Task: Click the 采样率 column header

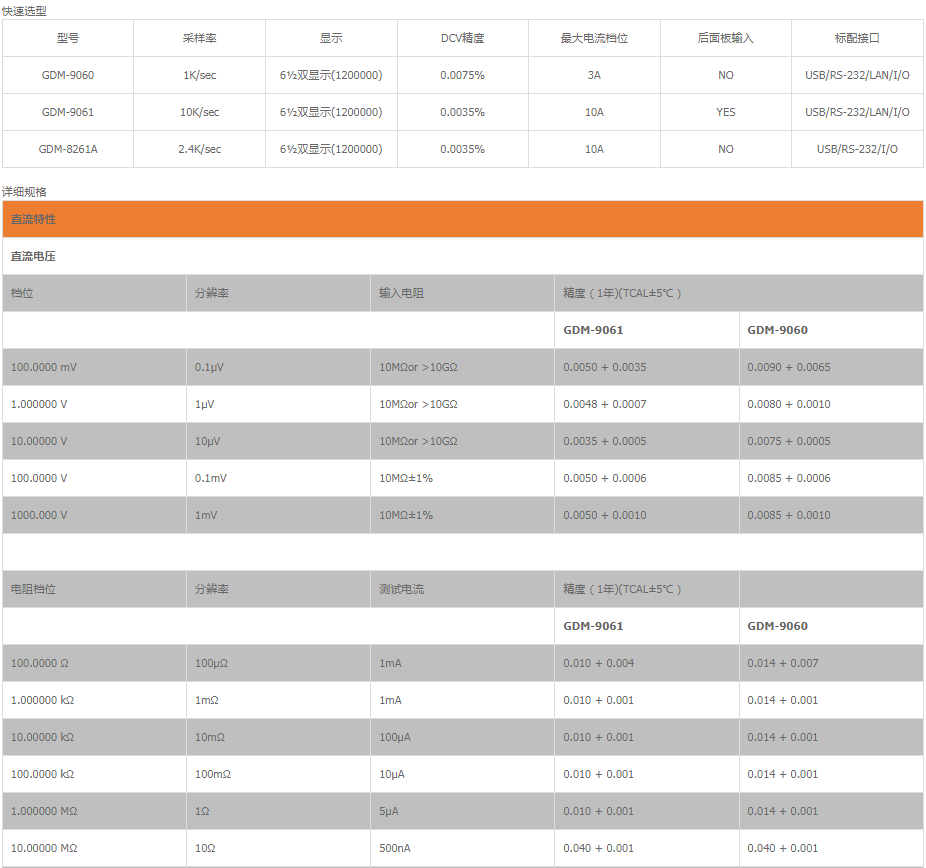Action: 200,38
